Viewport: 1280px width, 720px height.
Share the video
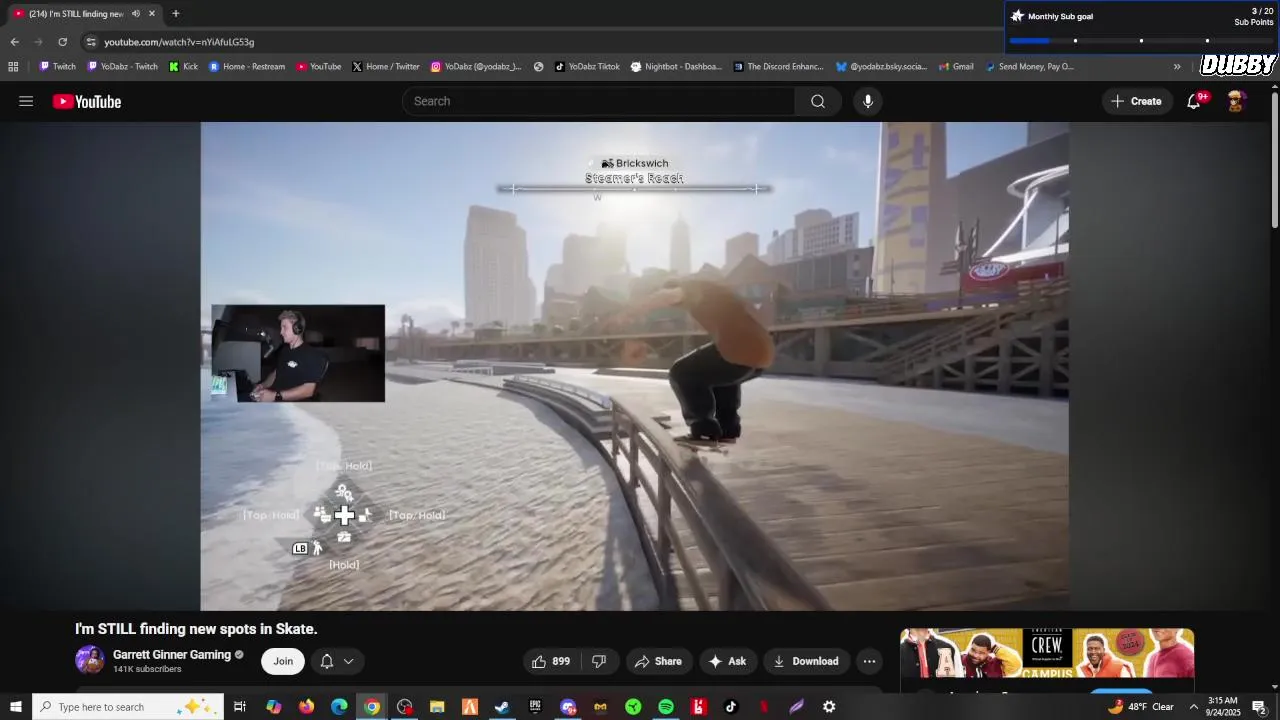pos(658,661)
